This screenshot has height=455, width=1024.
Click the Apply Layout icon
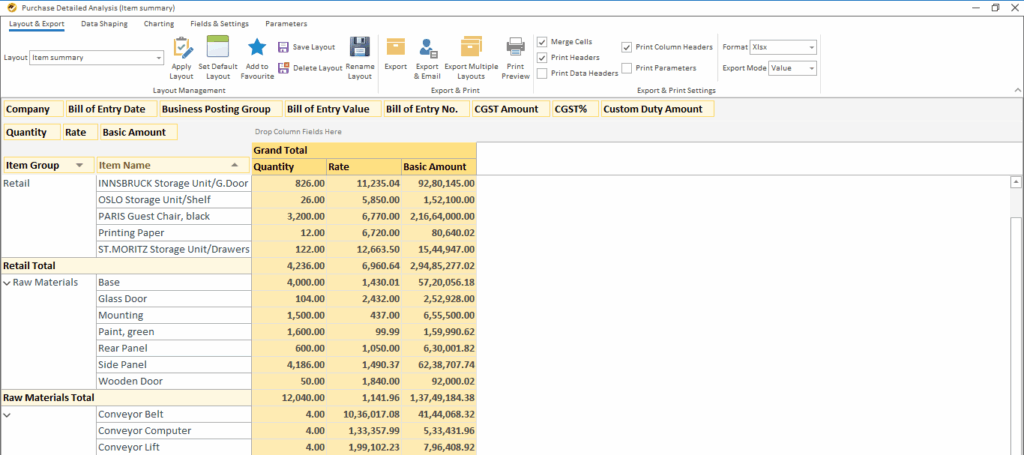(x=182, y=48)
